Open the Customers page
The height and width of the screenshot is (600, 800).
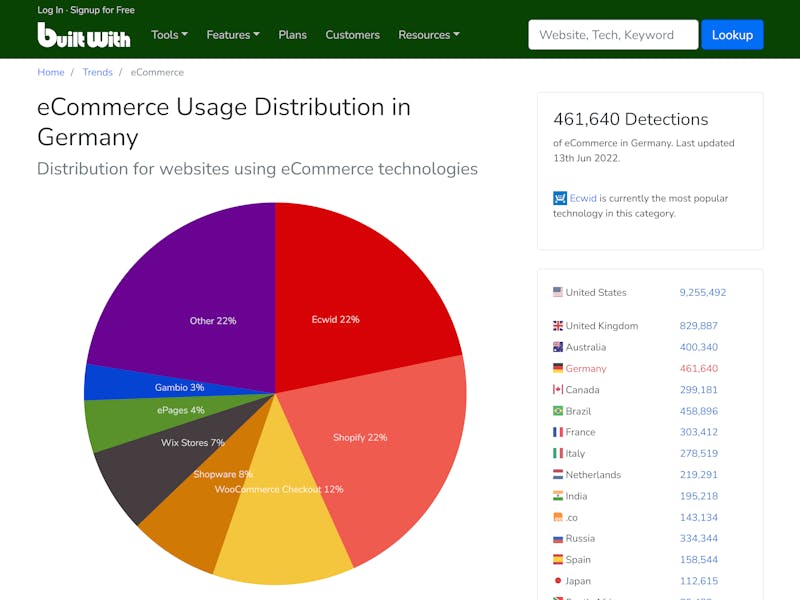pyautogui.click(x=353, y=35)
